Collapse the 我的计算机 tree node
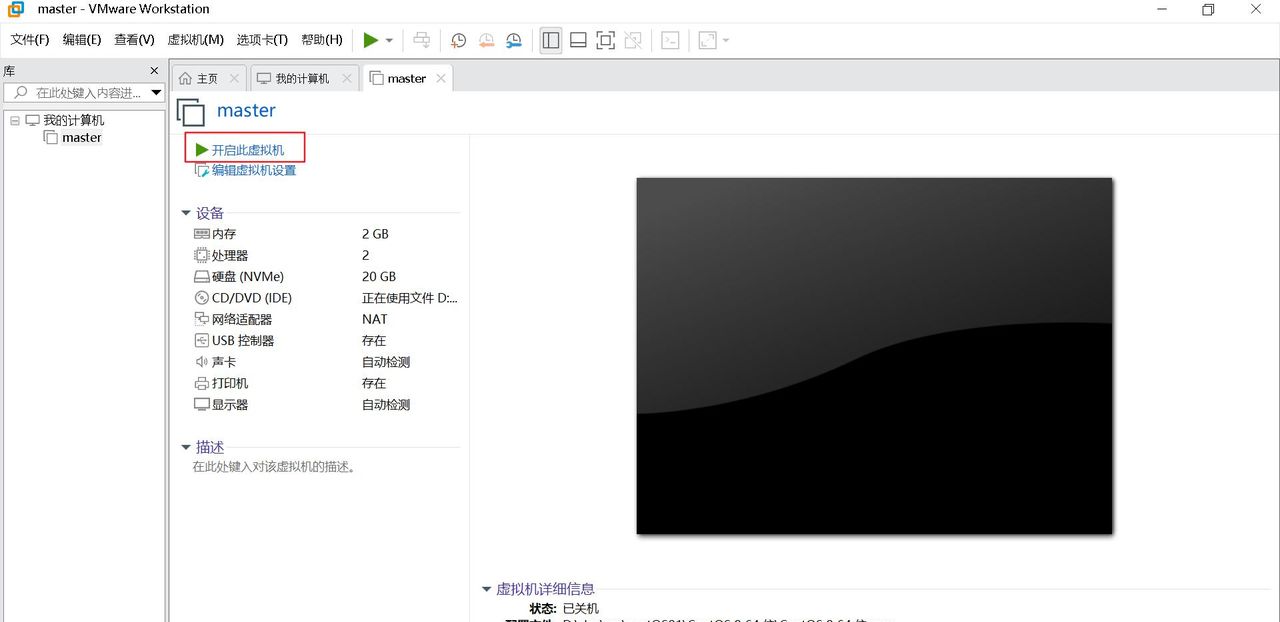The image size is (1280, 622). coord(14,119)
